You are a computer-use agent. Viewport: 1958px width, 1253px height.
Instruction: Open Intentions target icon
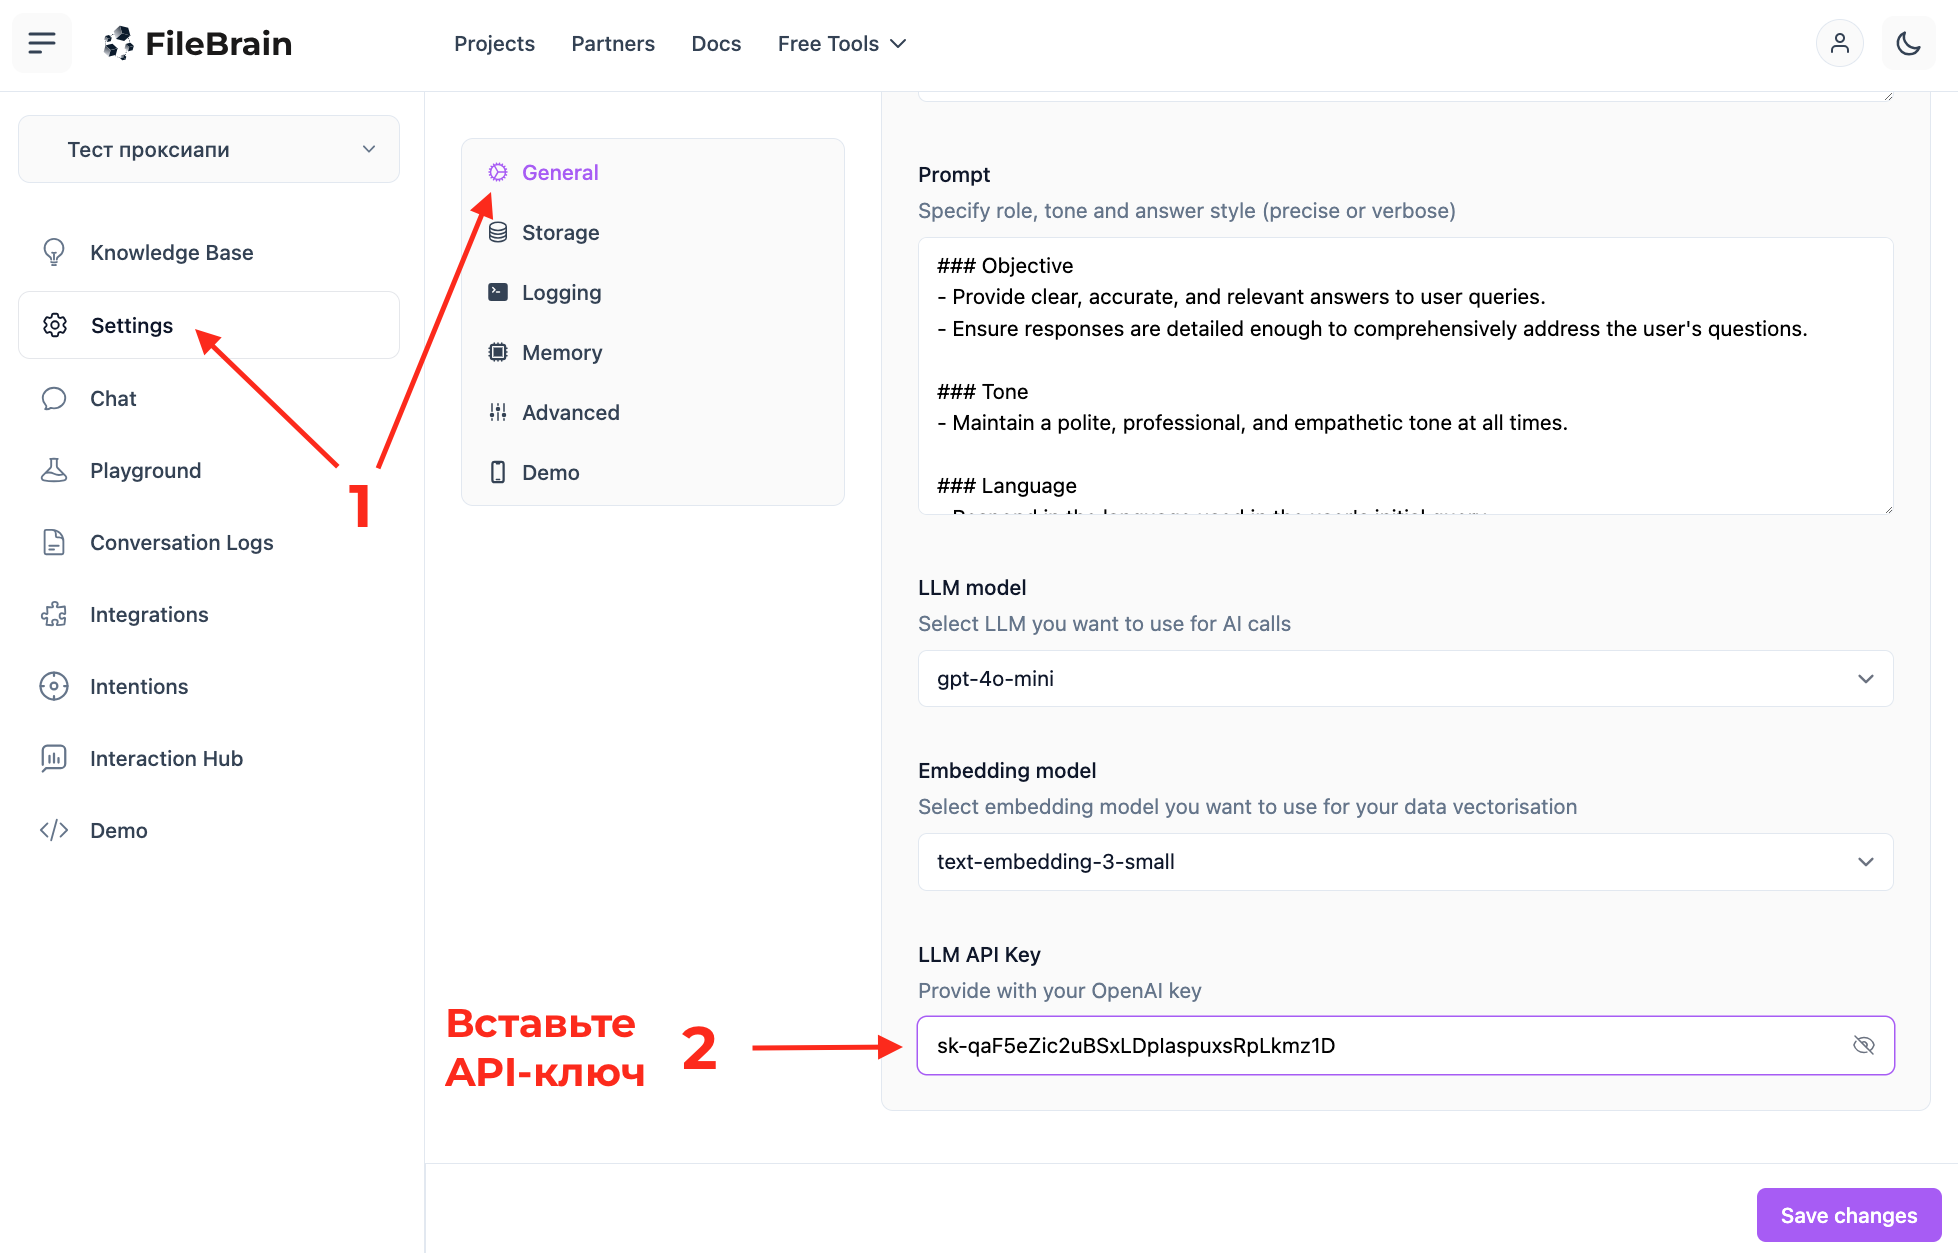(54, 686)
